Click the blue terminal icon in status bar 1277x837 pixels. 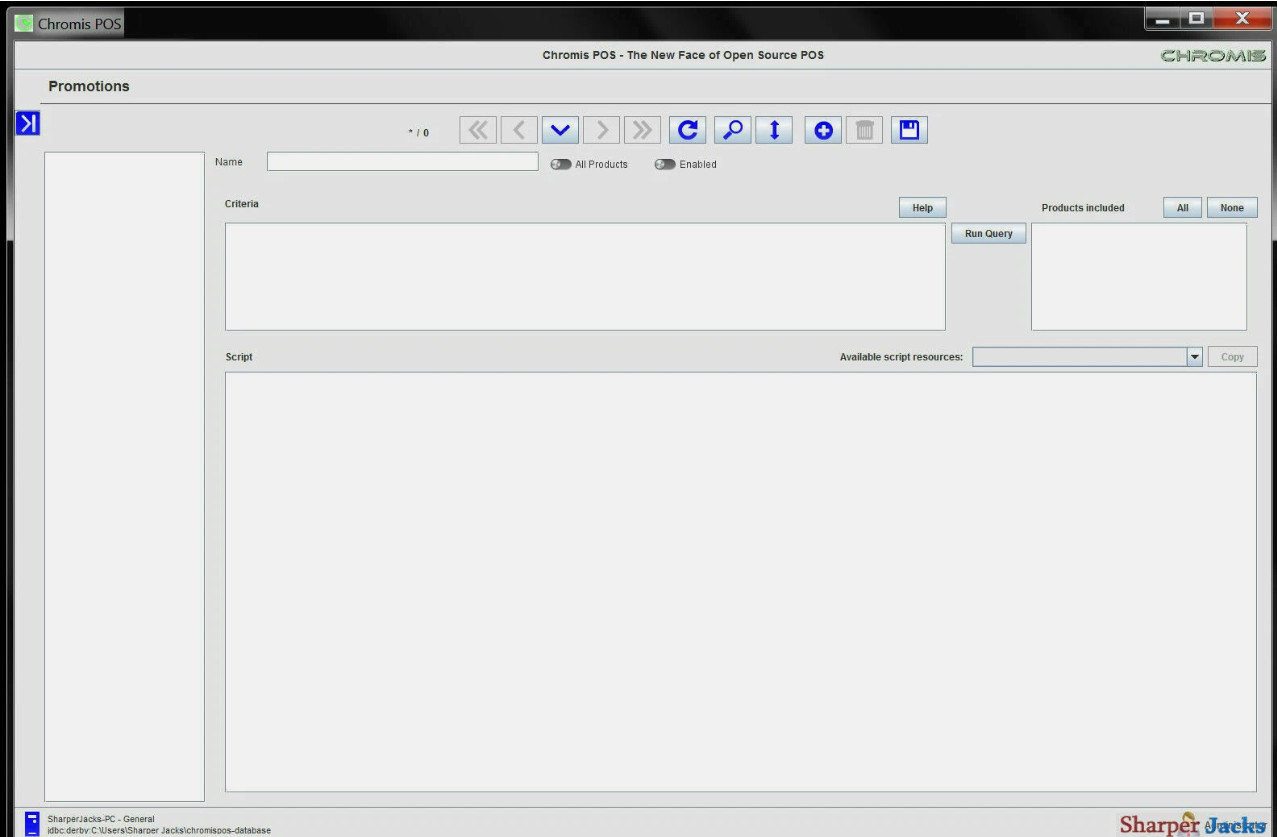[x=32, y=823]
